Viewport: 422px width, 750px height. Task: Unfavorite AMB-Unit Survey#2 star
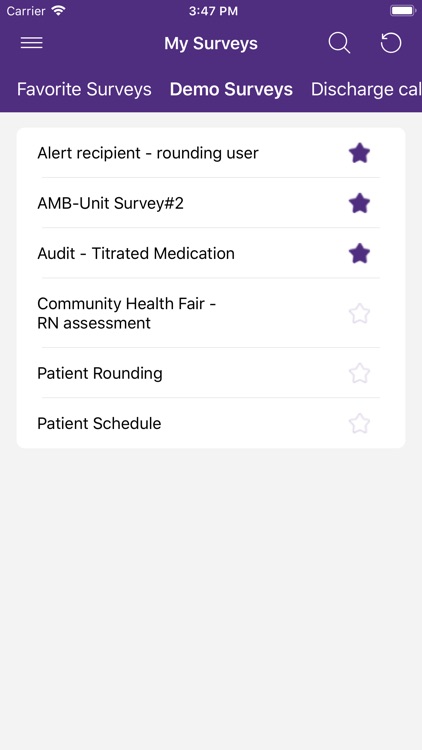[359, 203]
